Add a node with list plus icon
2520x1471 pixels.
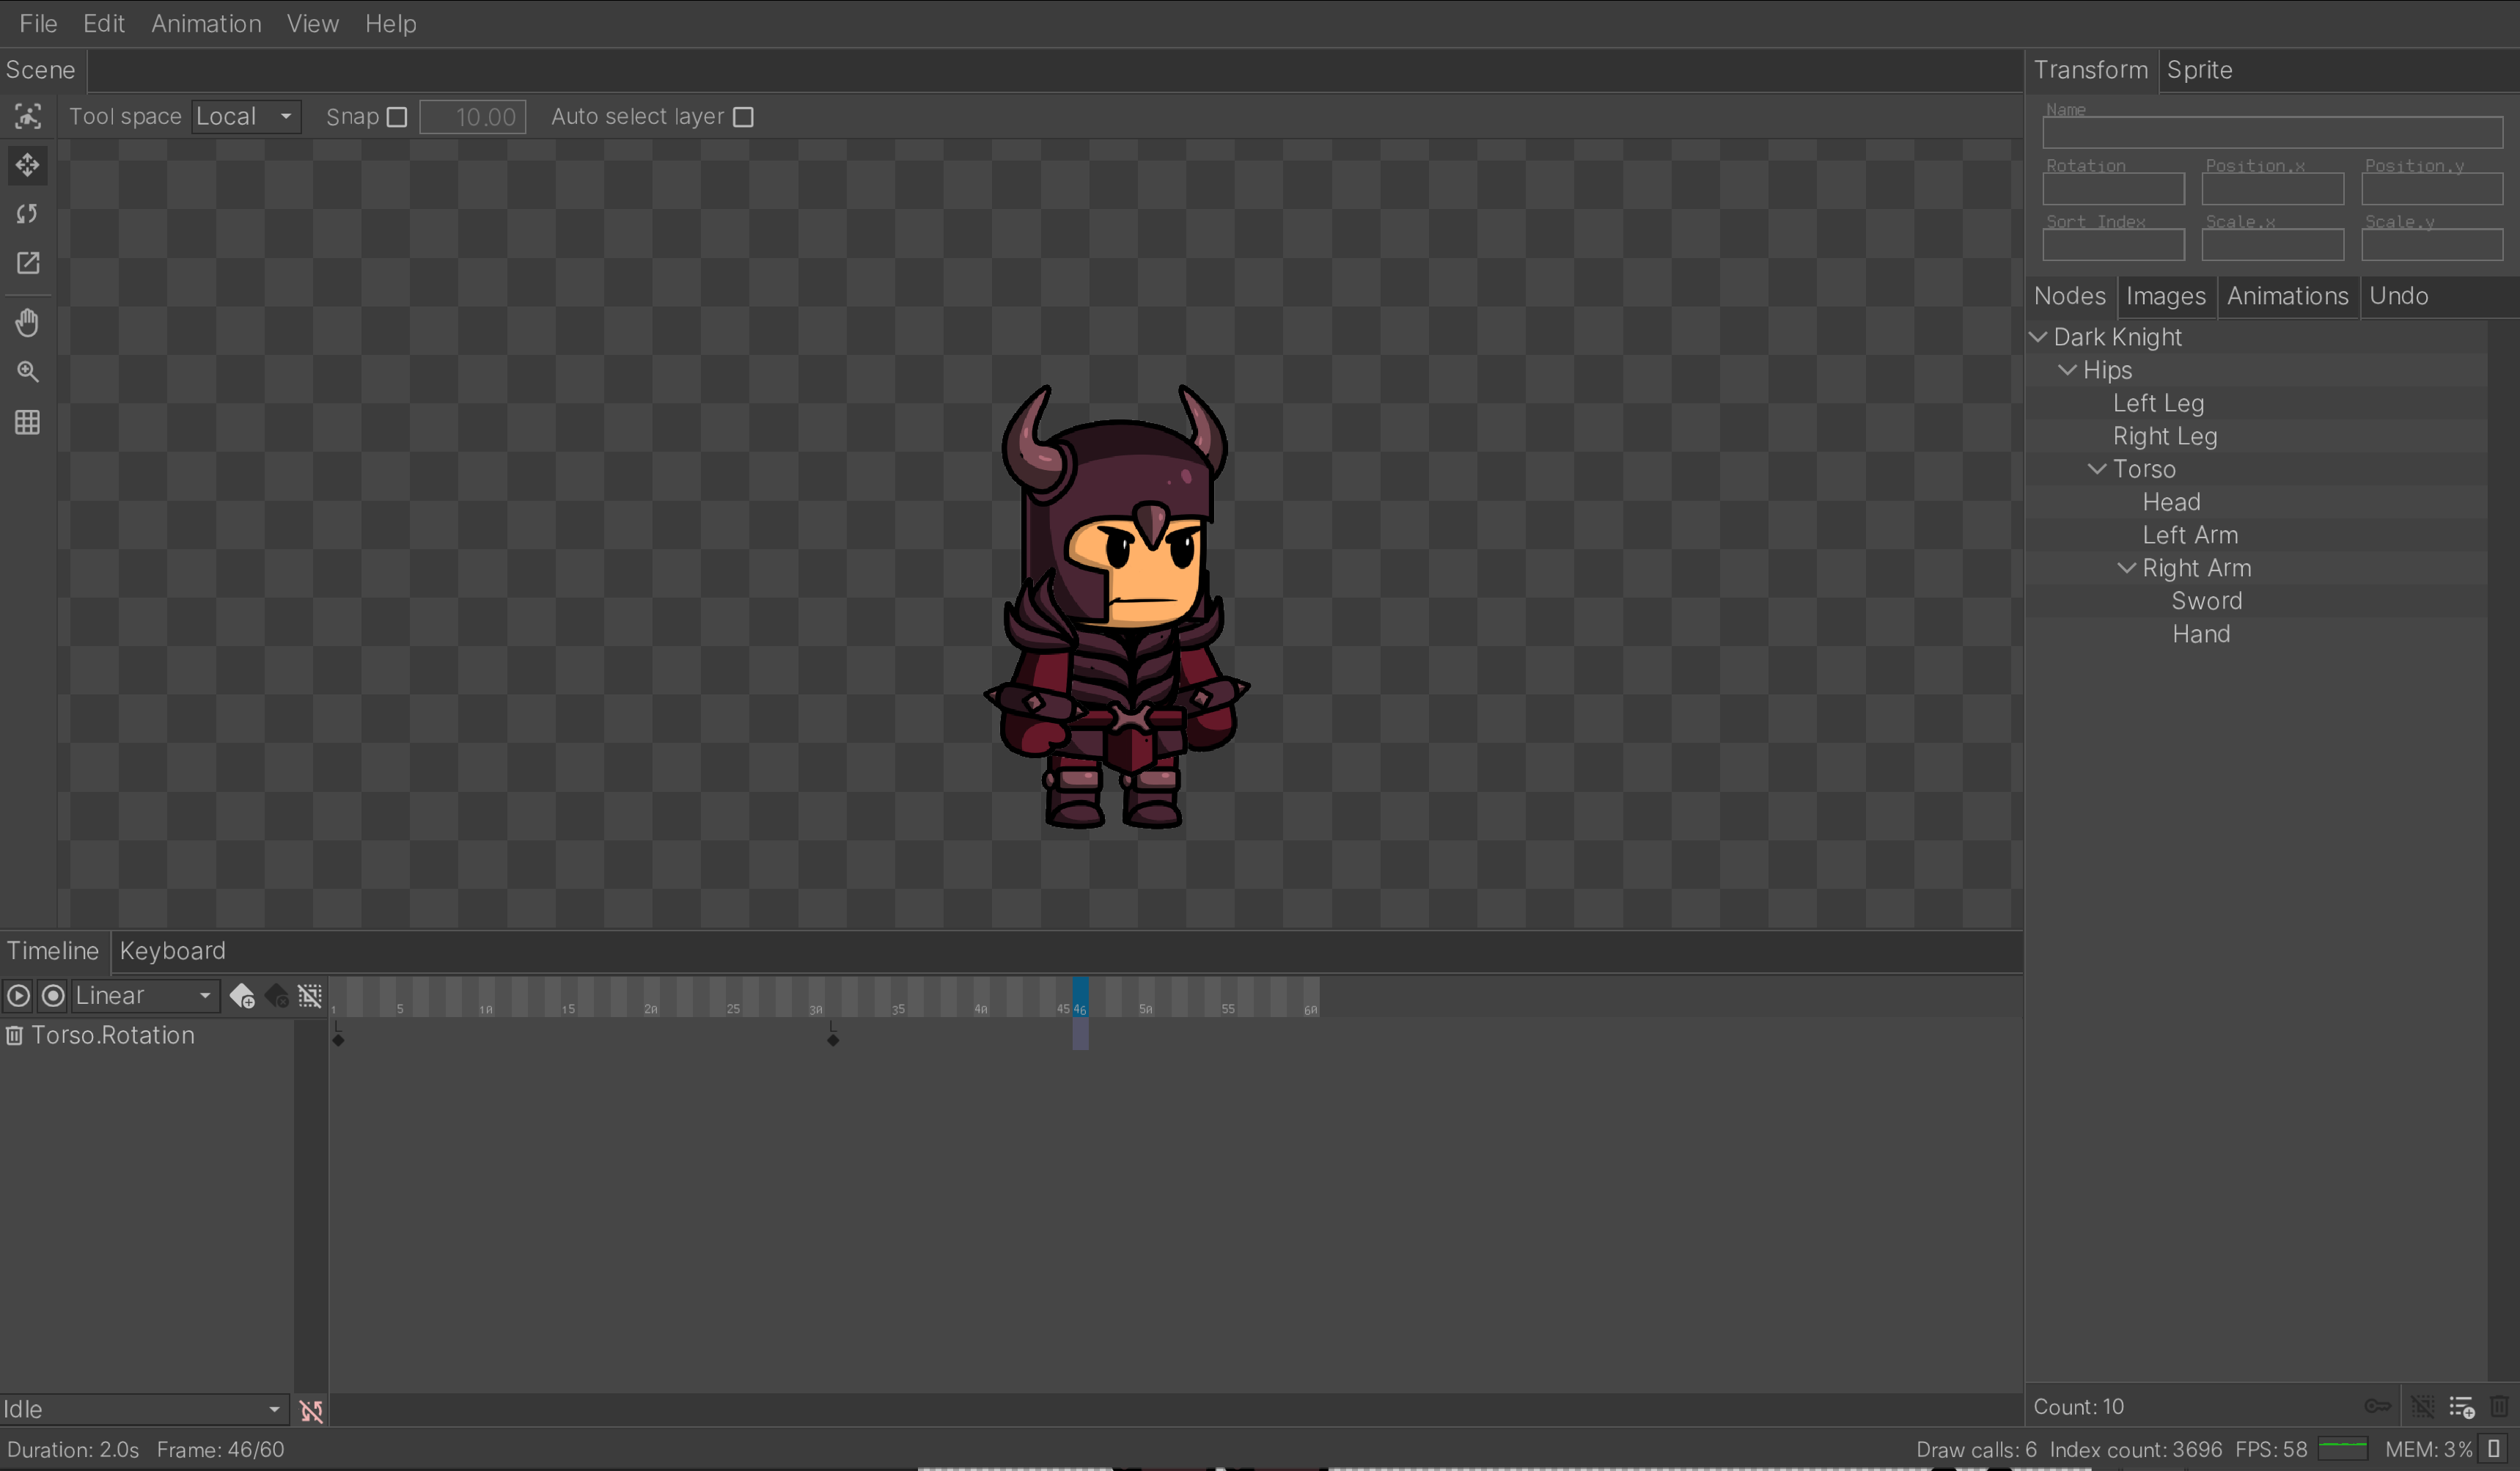click(2462, 1407)
